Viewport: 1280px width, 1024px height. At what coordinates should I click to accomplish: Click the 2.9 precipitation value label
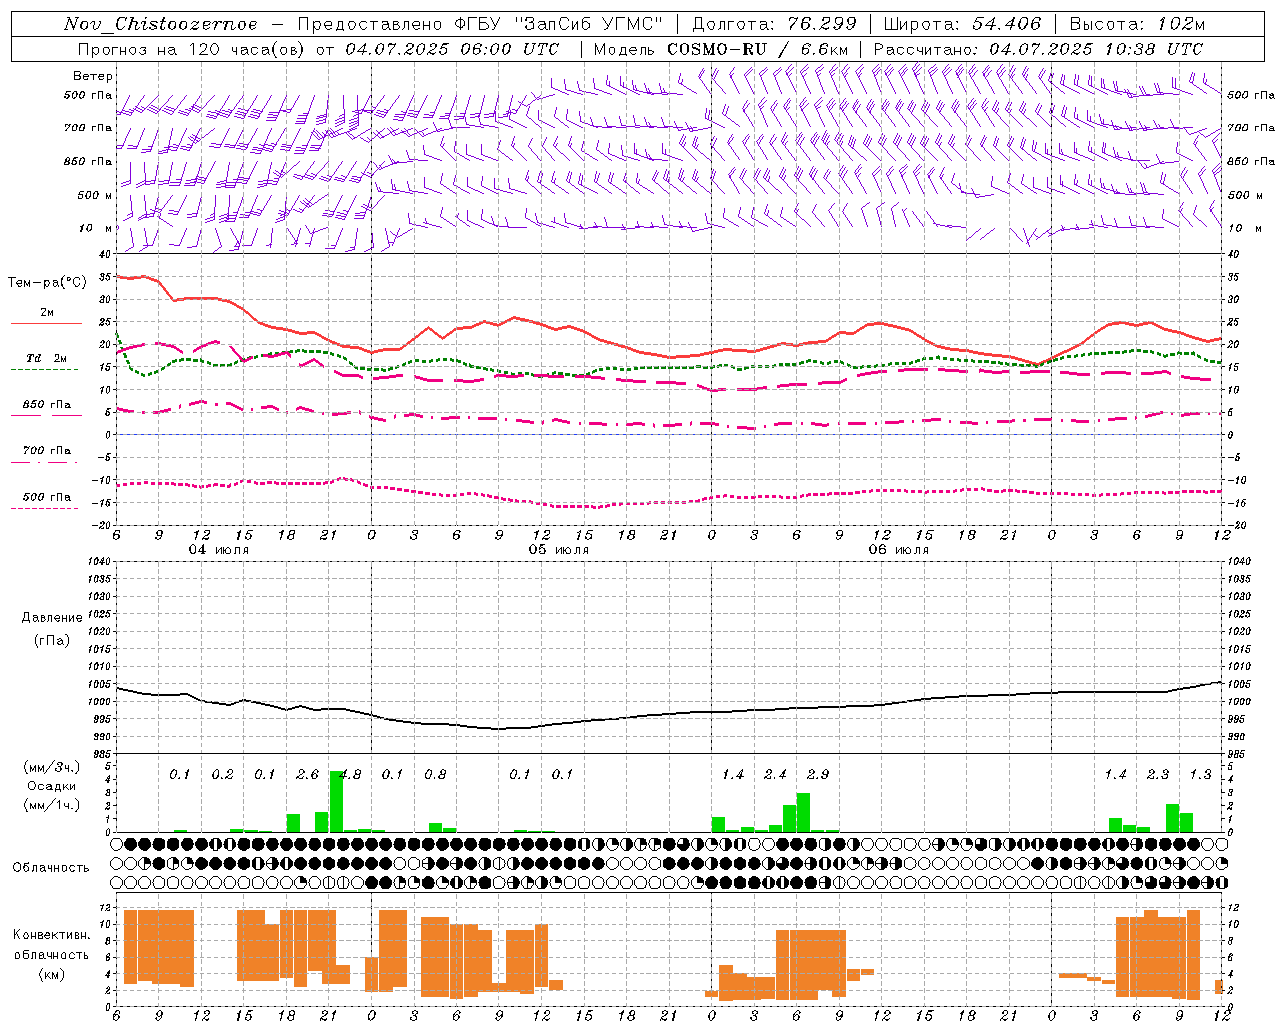(x=817, y=775)
